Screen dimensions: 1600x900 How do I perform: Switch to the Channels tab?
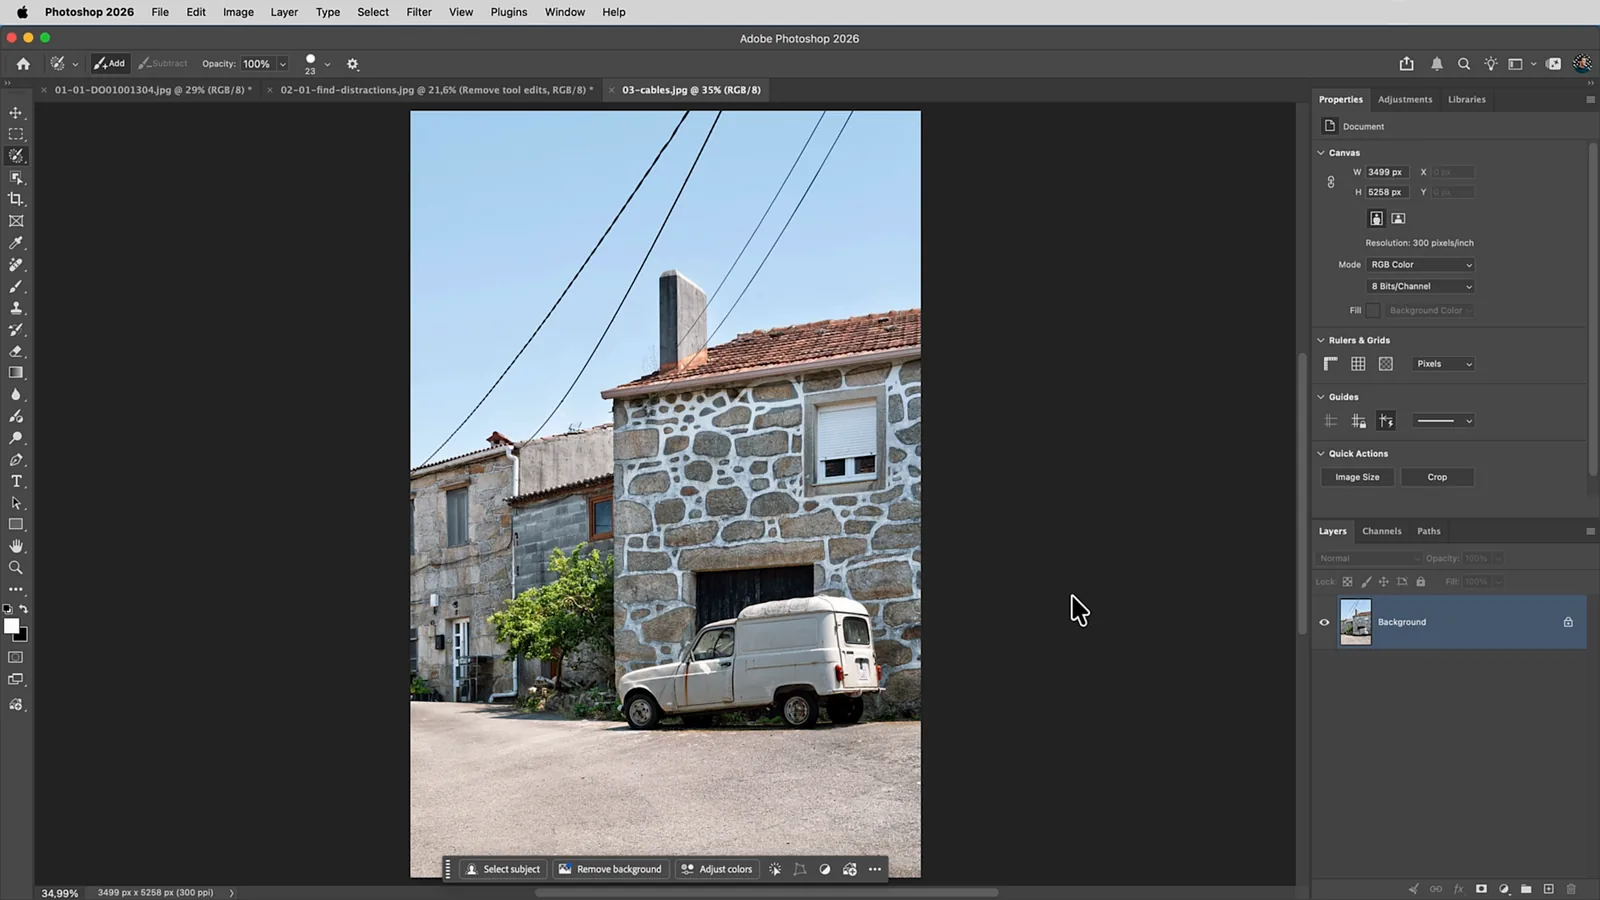(x=1381, y=531)
